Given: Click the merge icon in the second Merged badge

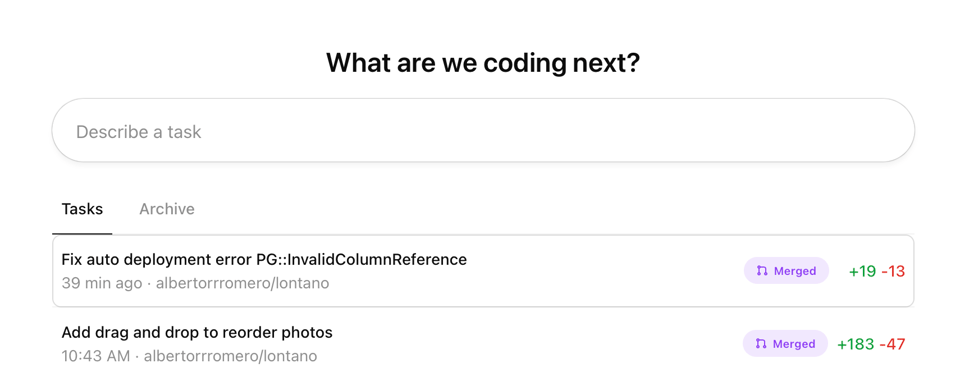Looking at the screenshot, I should point(761,344).
